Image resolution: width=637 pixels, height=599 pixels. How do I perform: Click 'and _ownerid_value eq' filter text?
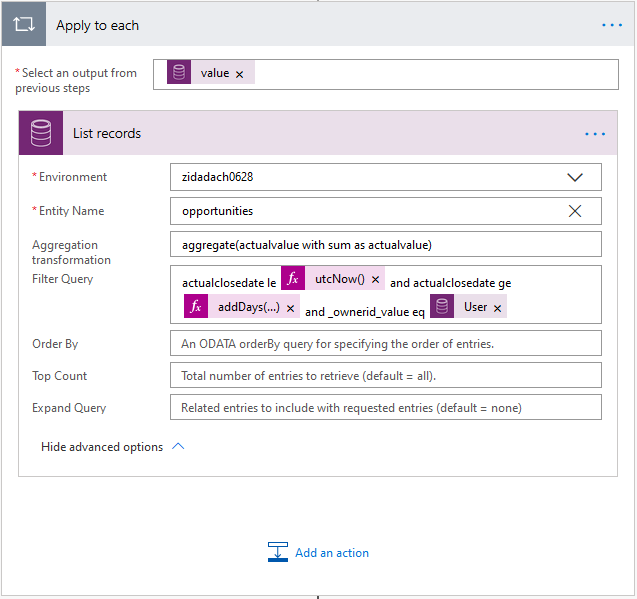coord(365,312)
